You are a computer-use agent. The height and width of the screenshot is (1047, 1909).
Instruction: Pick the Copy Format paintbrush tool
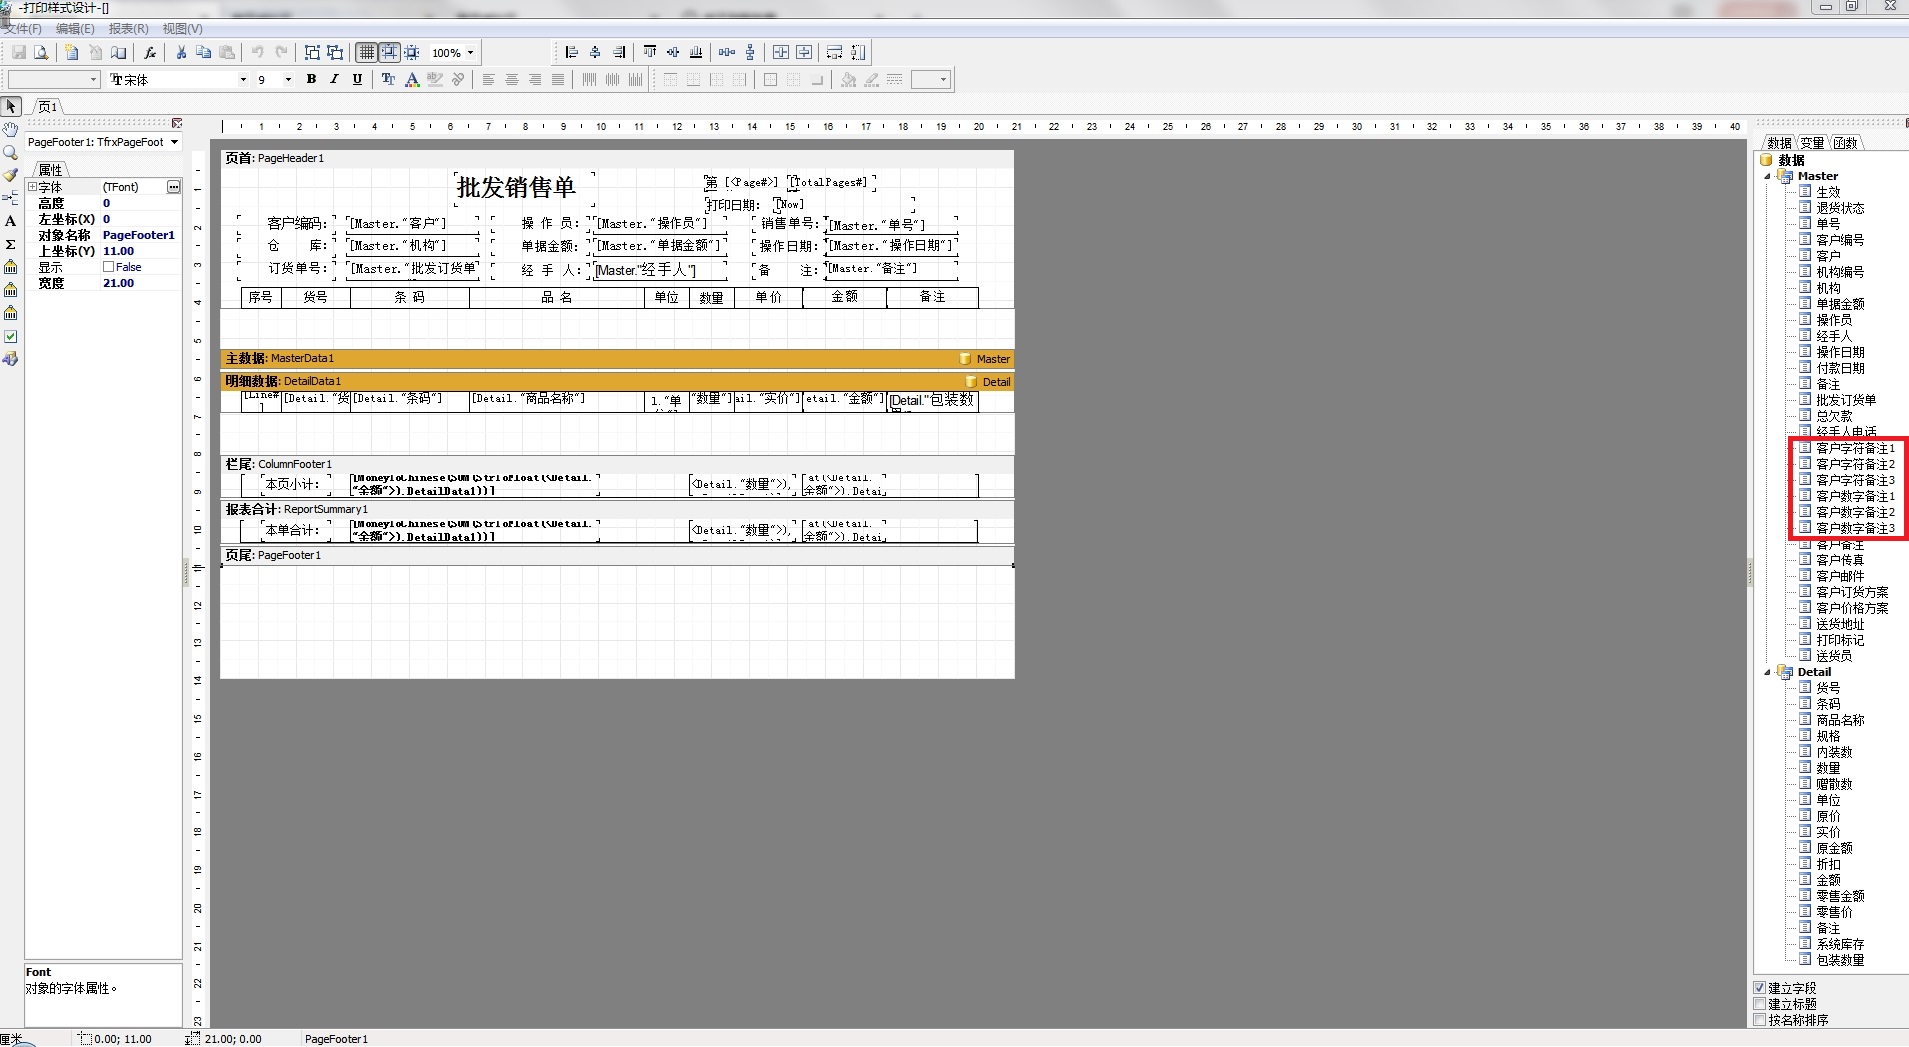click(x=10, y=175)
